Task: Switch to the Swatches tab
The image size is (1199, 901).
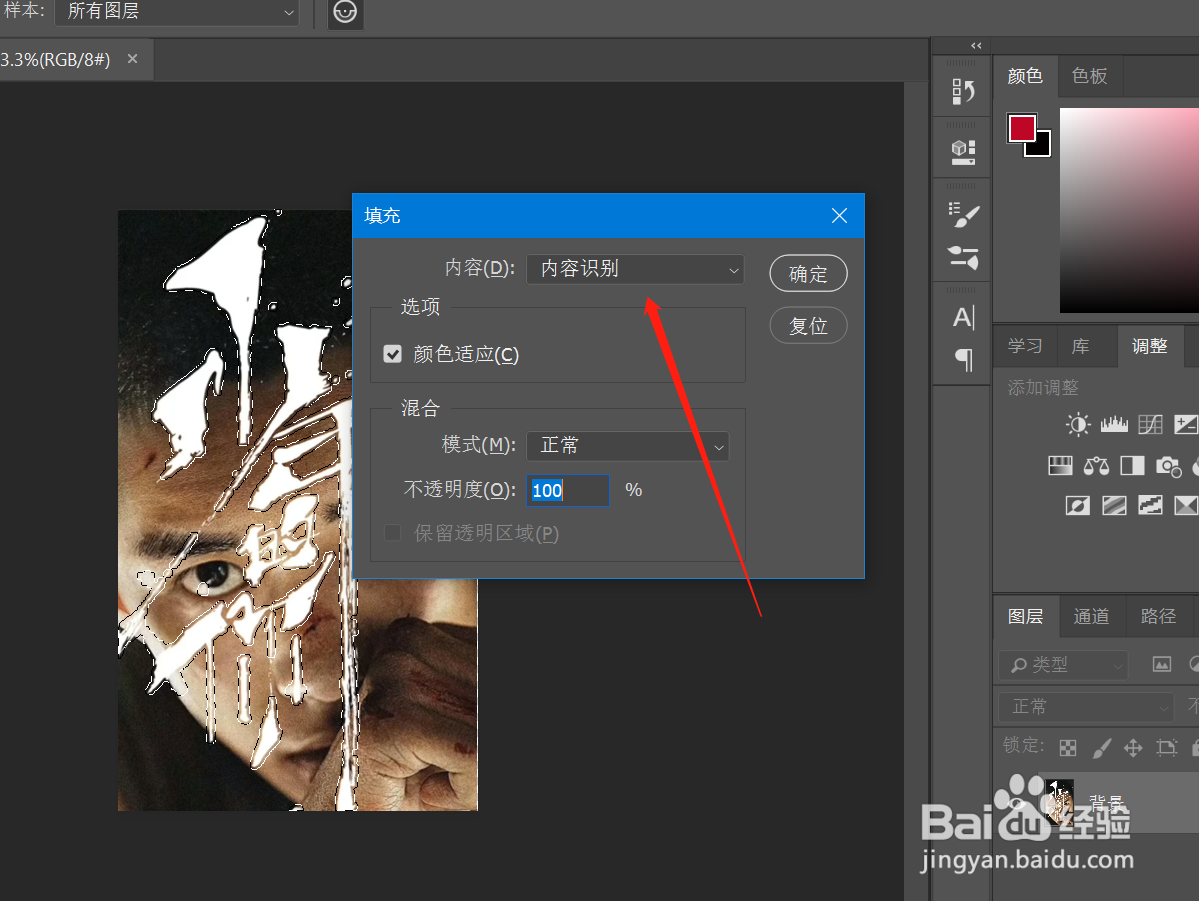Action: 1090,76
